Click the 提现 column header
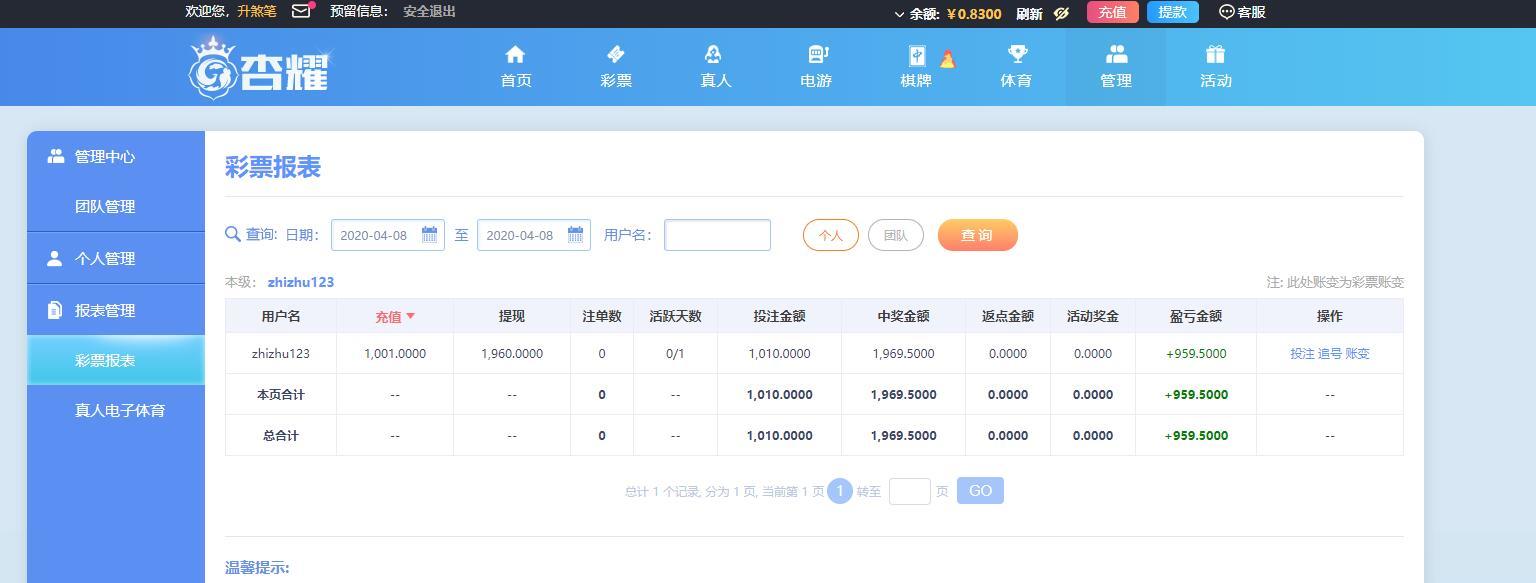The image size is (1536, 583). (x=511, y=316)
